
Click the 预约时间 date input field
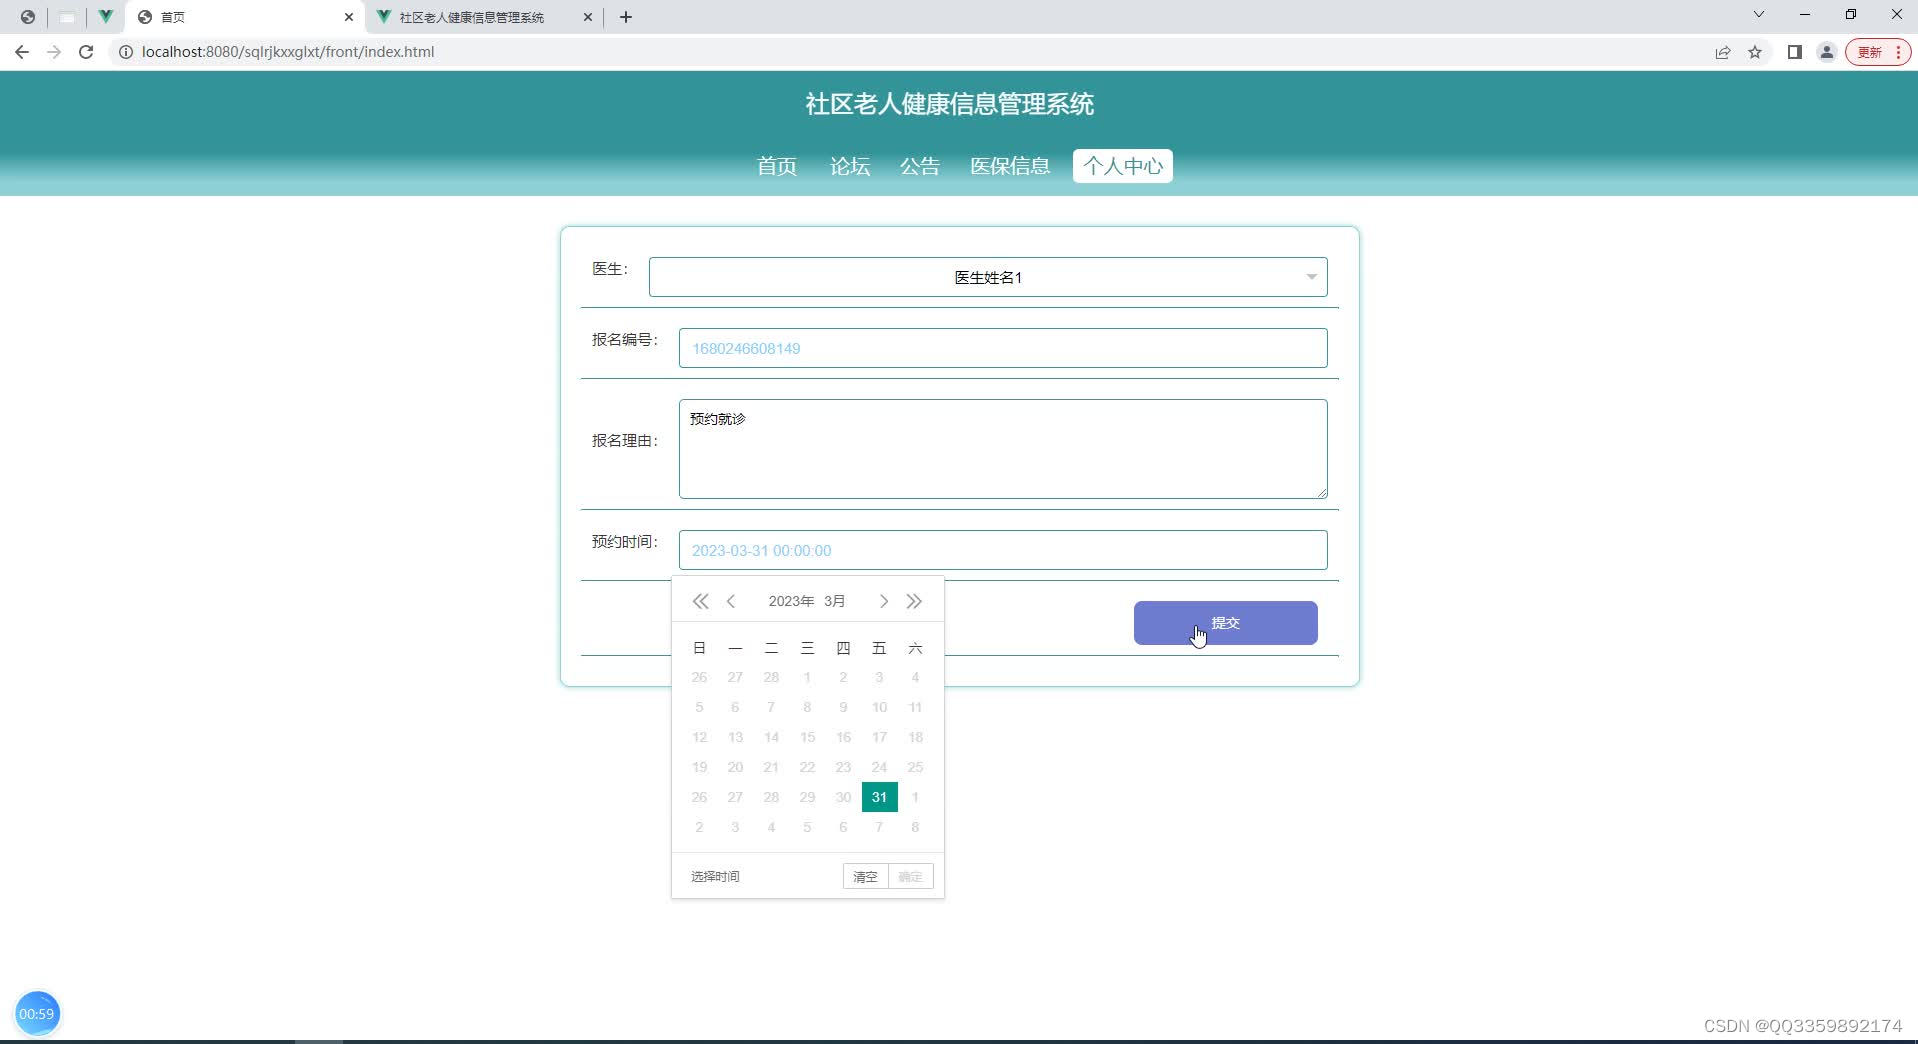click(1003, 550)
